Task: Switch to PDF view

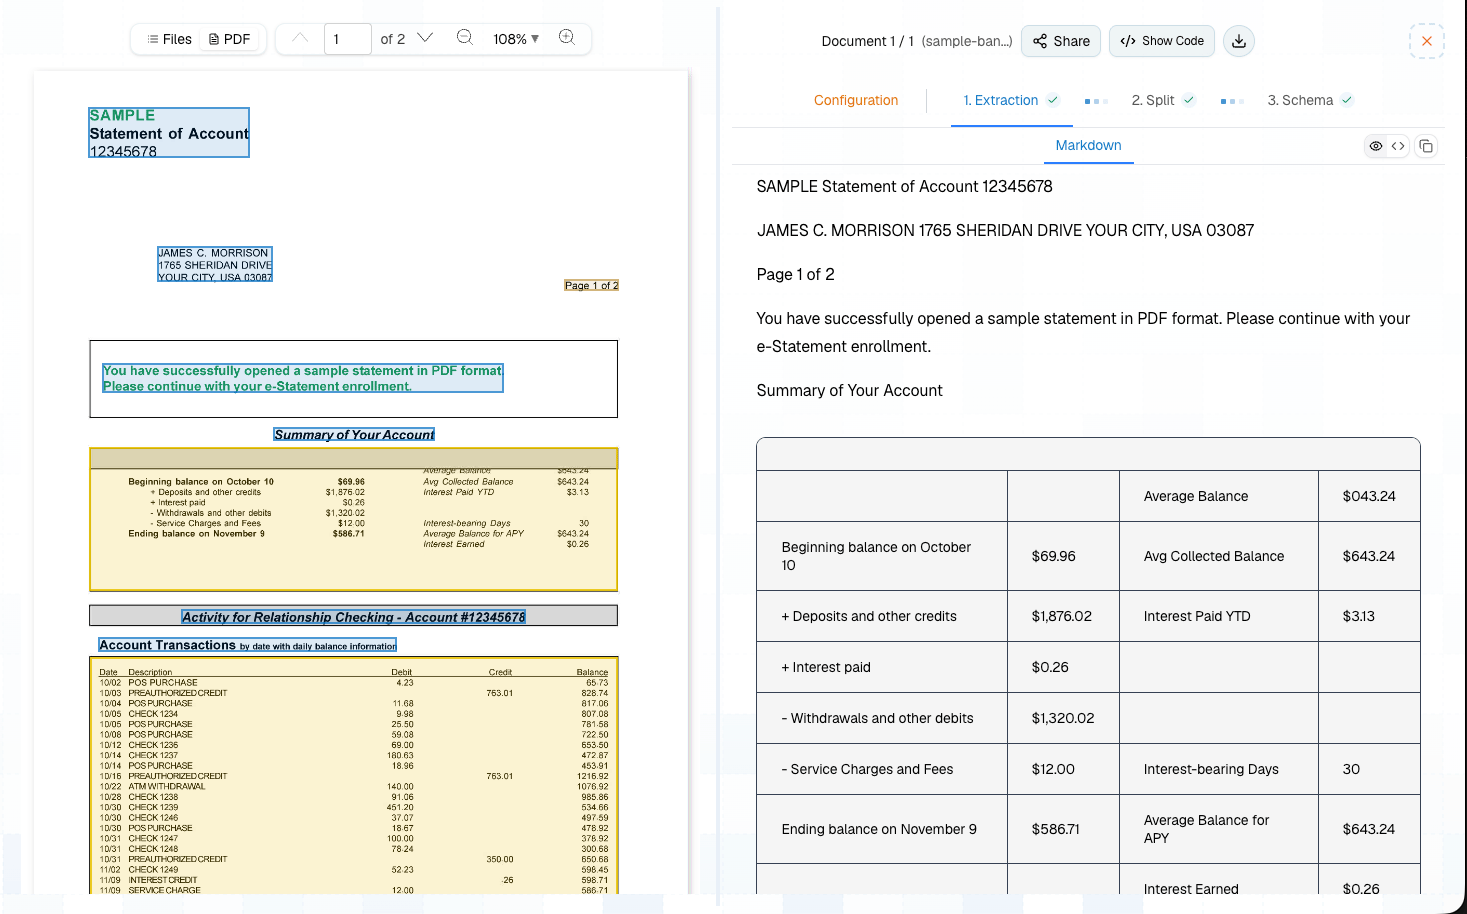Action: pyautogui.click(x=230, y=39)
